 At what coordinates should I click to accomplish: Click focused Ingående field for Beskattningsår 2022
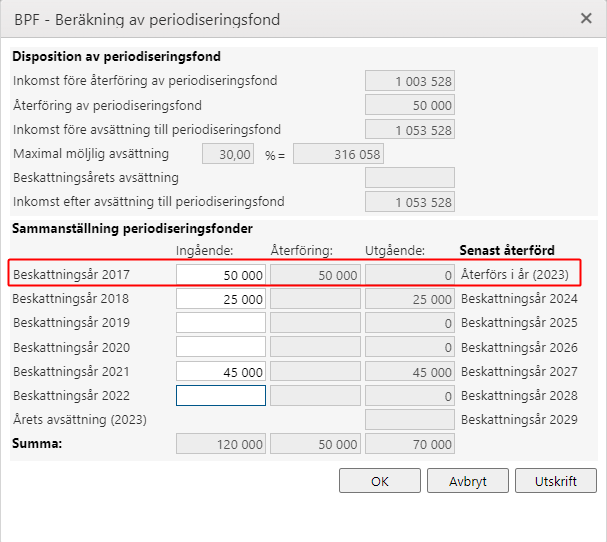tap(221, 396)
